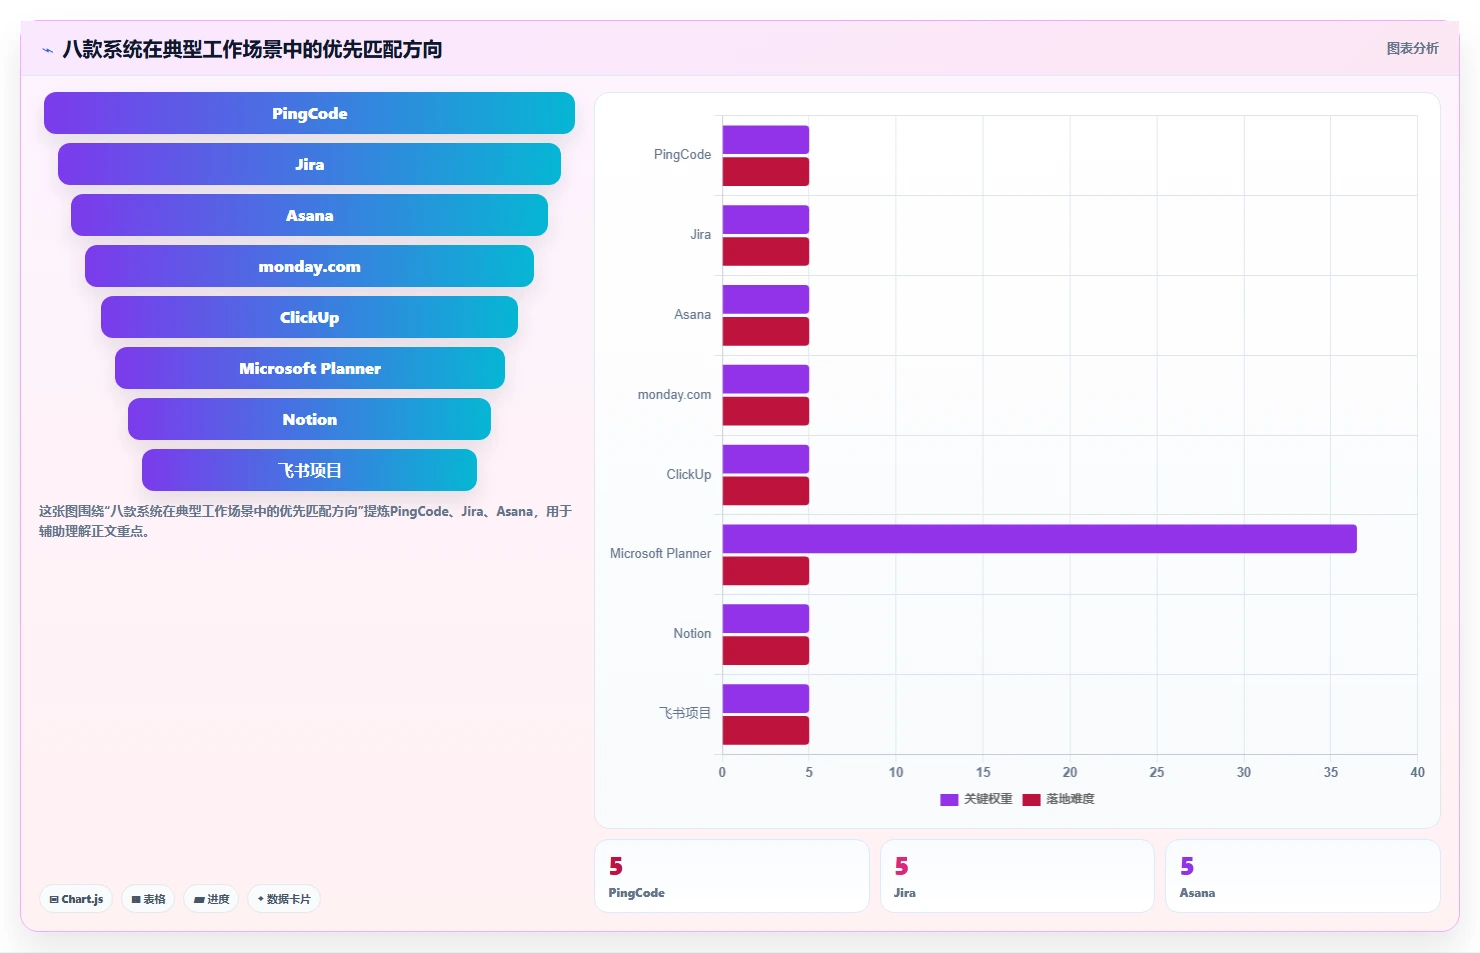Click the 表格 tag chip
This screenshot has height=953, width=1480.
click(148, 899)
